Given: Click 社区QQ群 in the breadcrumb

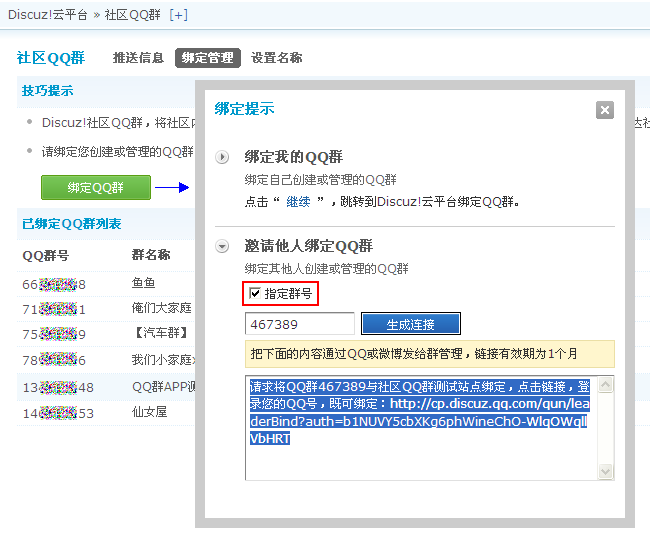Looking at the screenshot, I should [x=133, y=15].
